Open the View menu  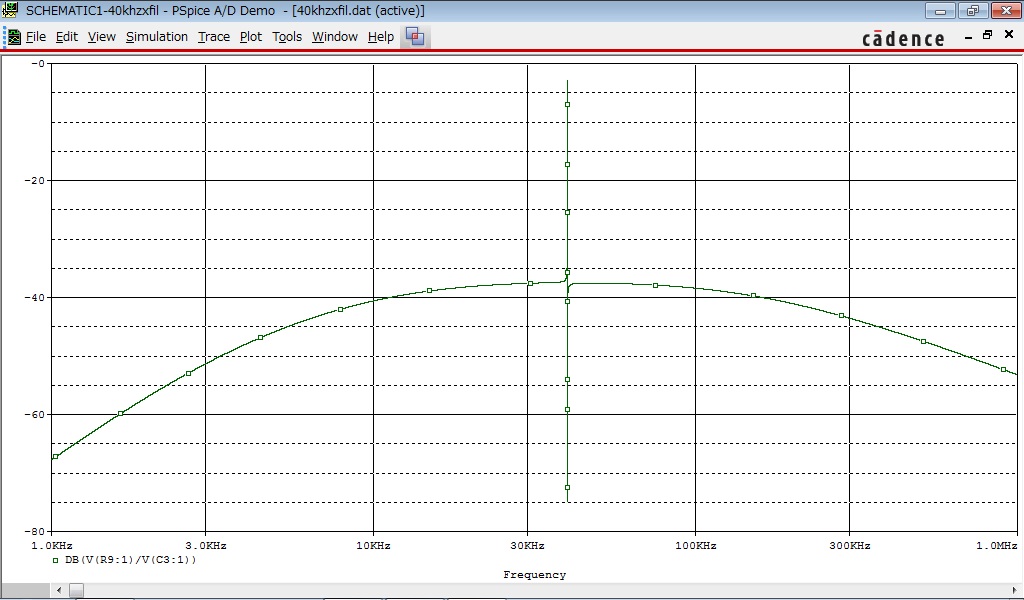100,37
